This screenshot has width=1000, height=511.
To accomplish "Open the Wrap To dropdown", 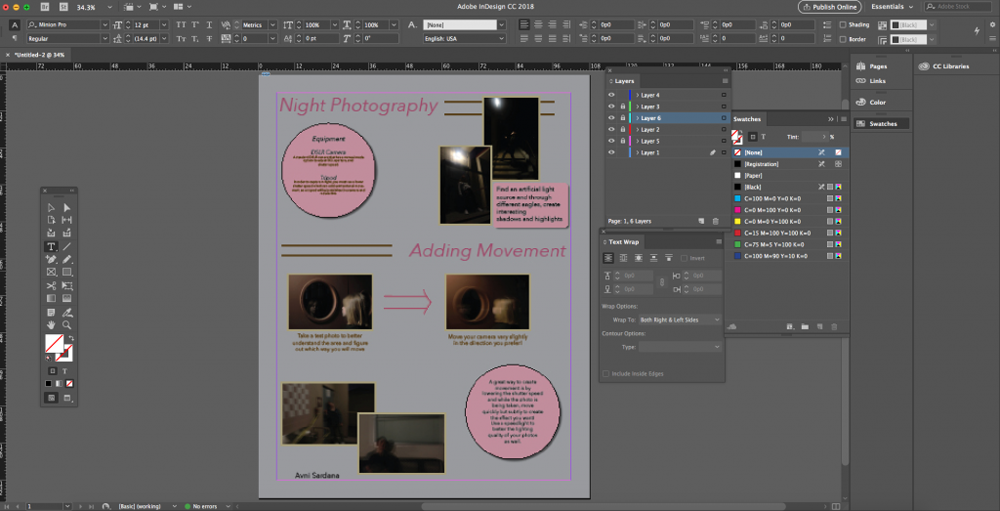I will [680, 319].
